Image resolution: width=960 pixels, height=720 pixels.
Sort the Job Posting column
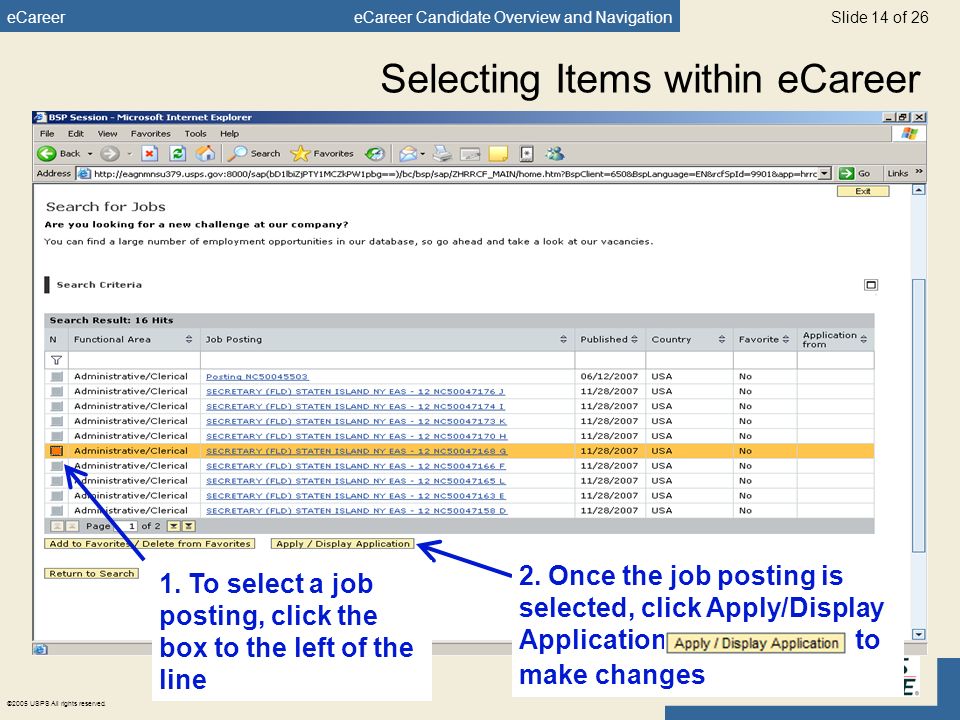pyautogui.click(x=563, y=339)
